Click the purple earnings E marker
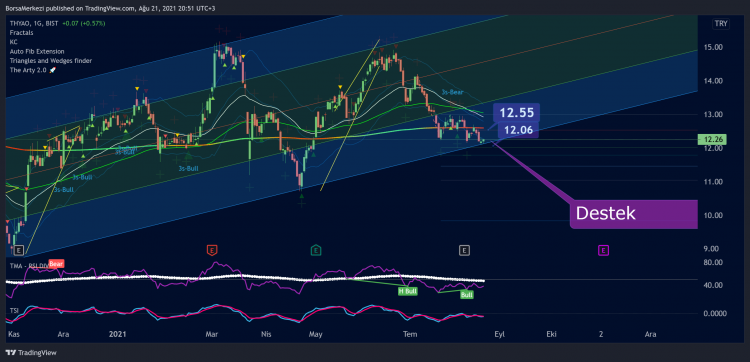 (x=604, y=250)
